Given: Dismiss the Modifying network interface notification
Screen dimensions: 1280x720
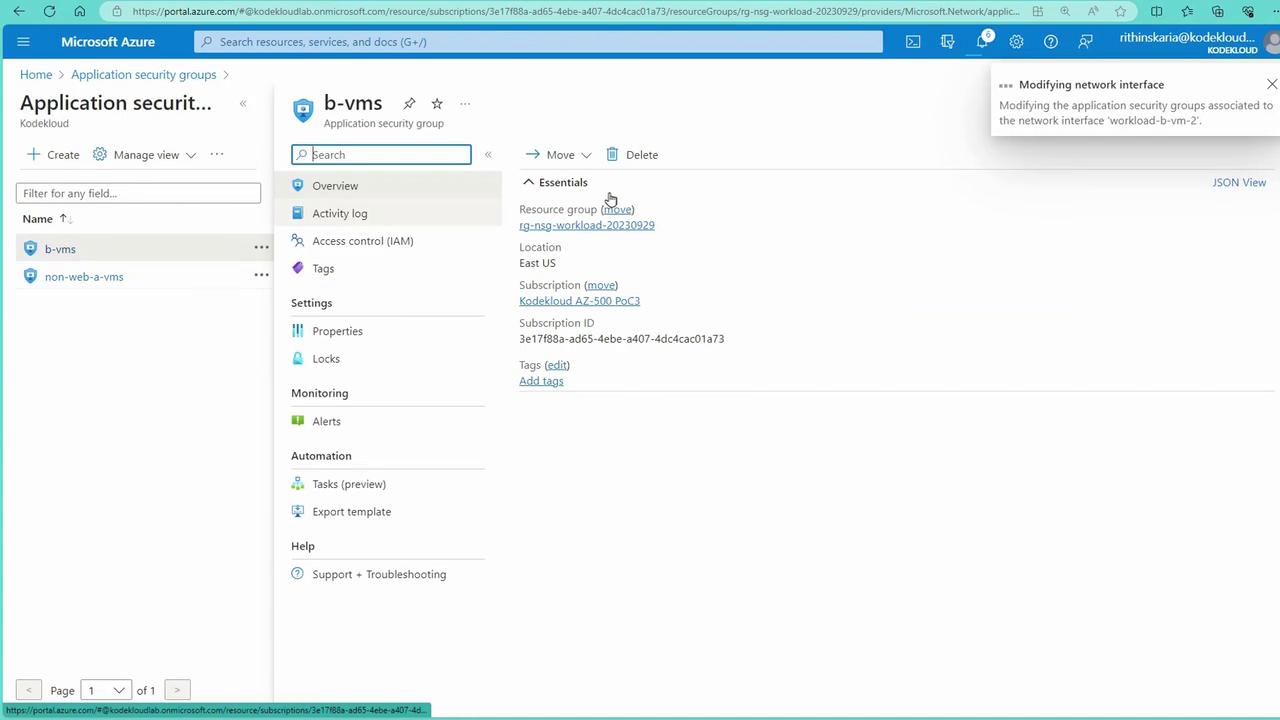Looking at the screenshot, I should 1271,85.
